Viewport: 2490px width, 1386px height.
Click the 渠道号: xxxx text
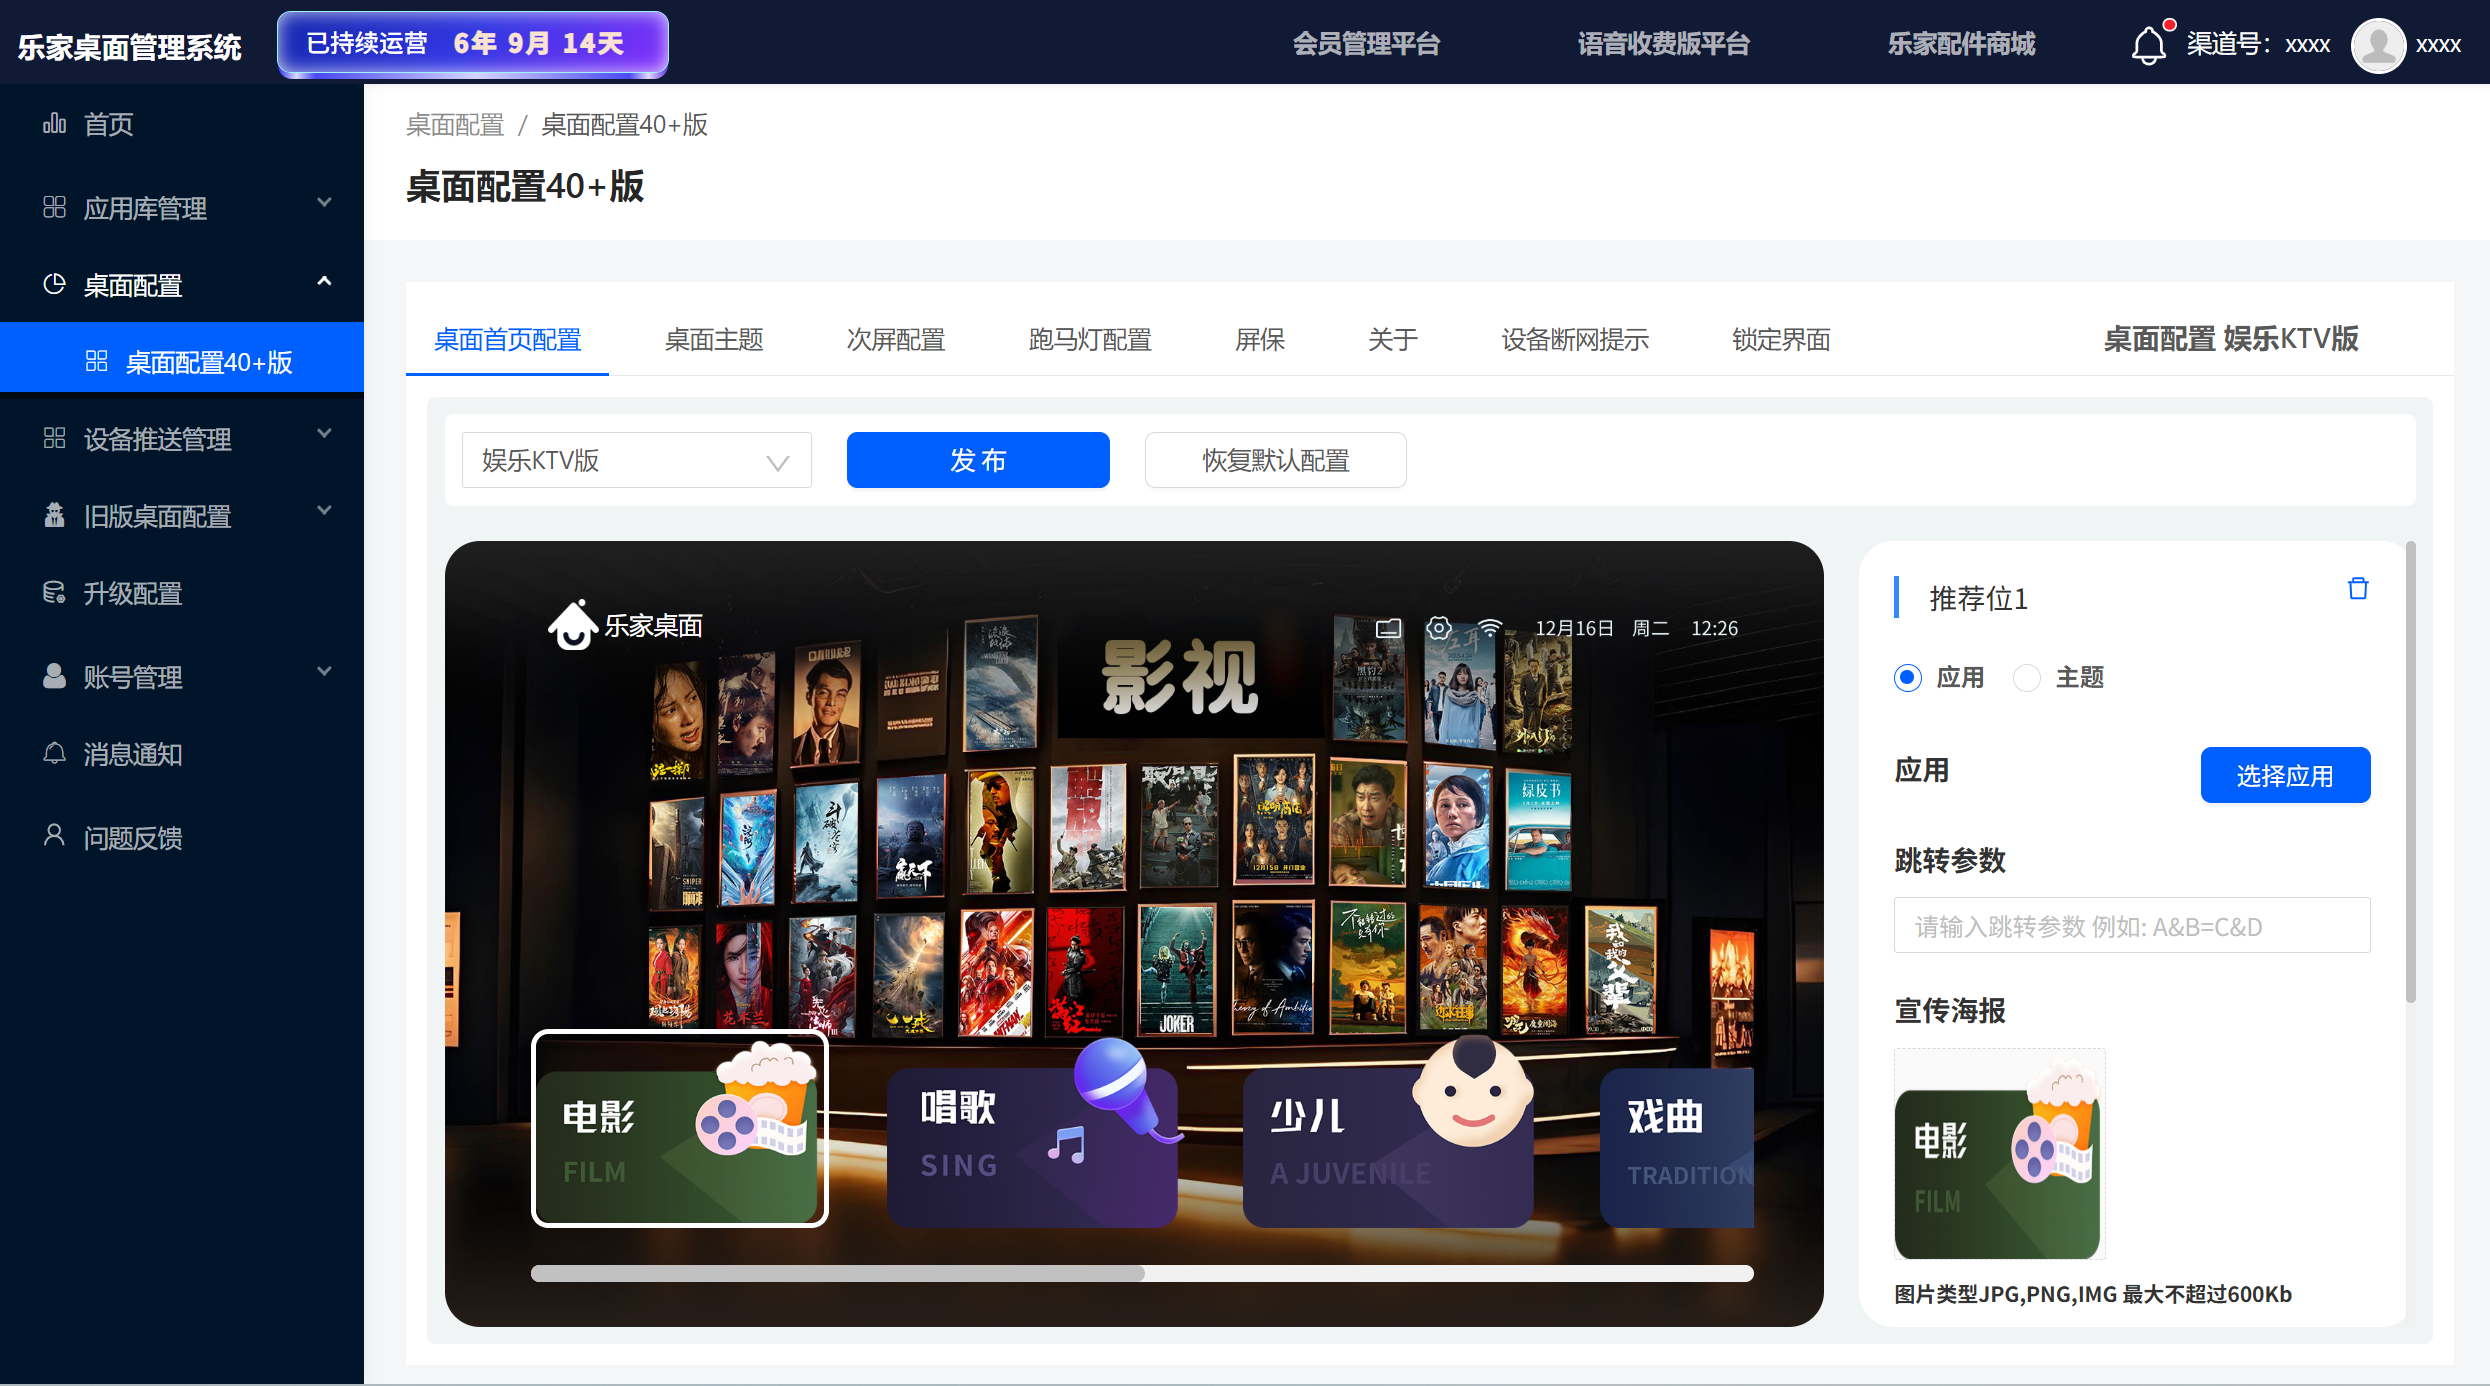[x=2258, y=44]
